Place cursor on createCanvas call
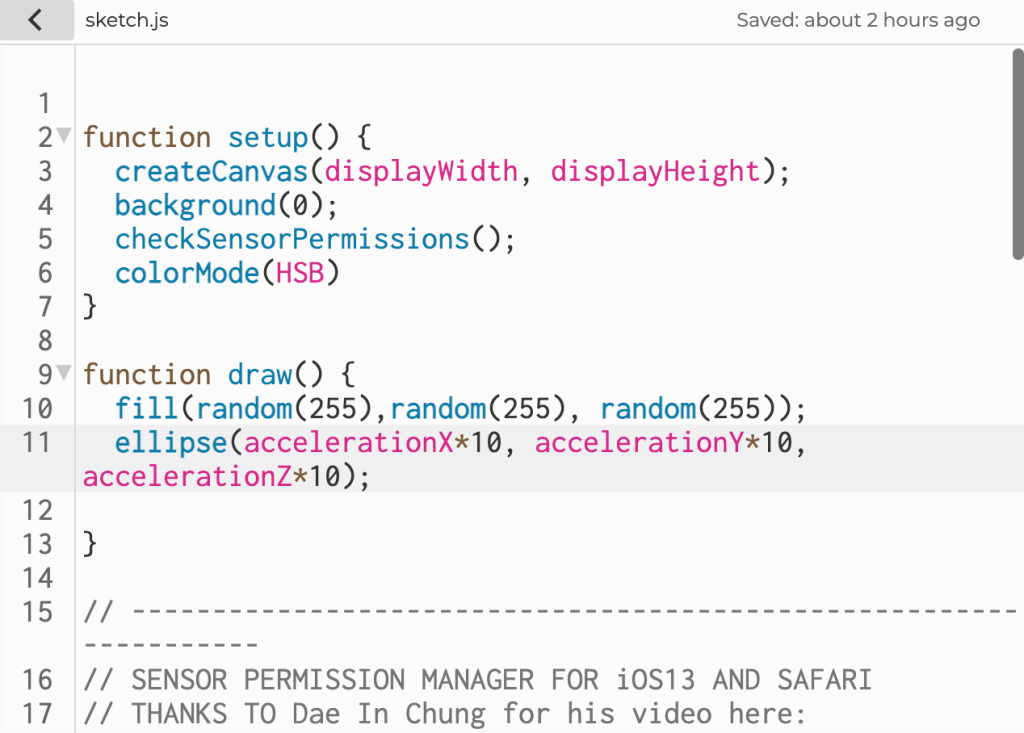This screenshot has height=733, width=1024. [214, 171]
